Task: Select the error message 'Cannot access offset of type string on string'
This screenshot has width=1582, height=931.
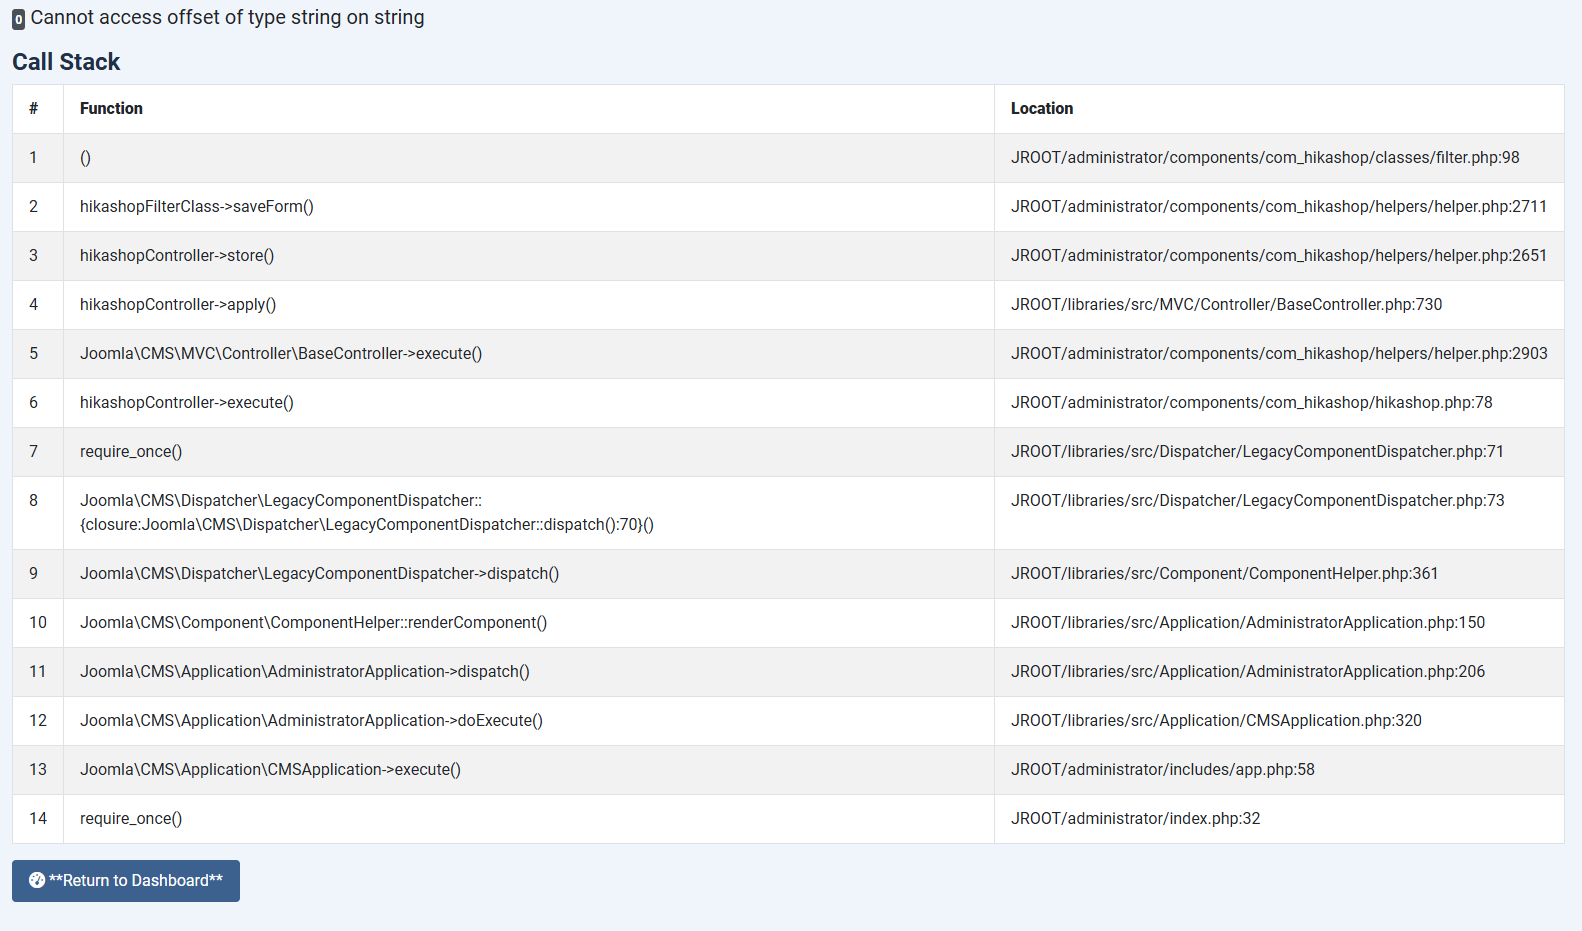Action: point(227,18)
